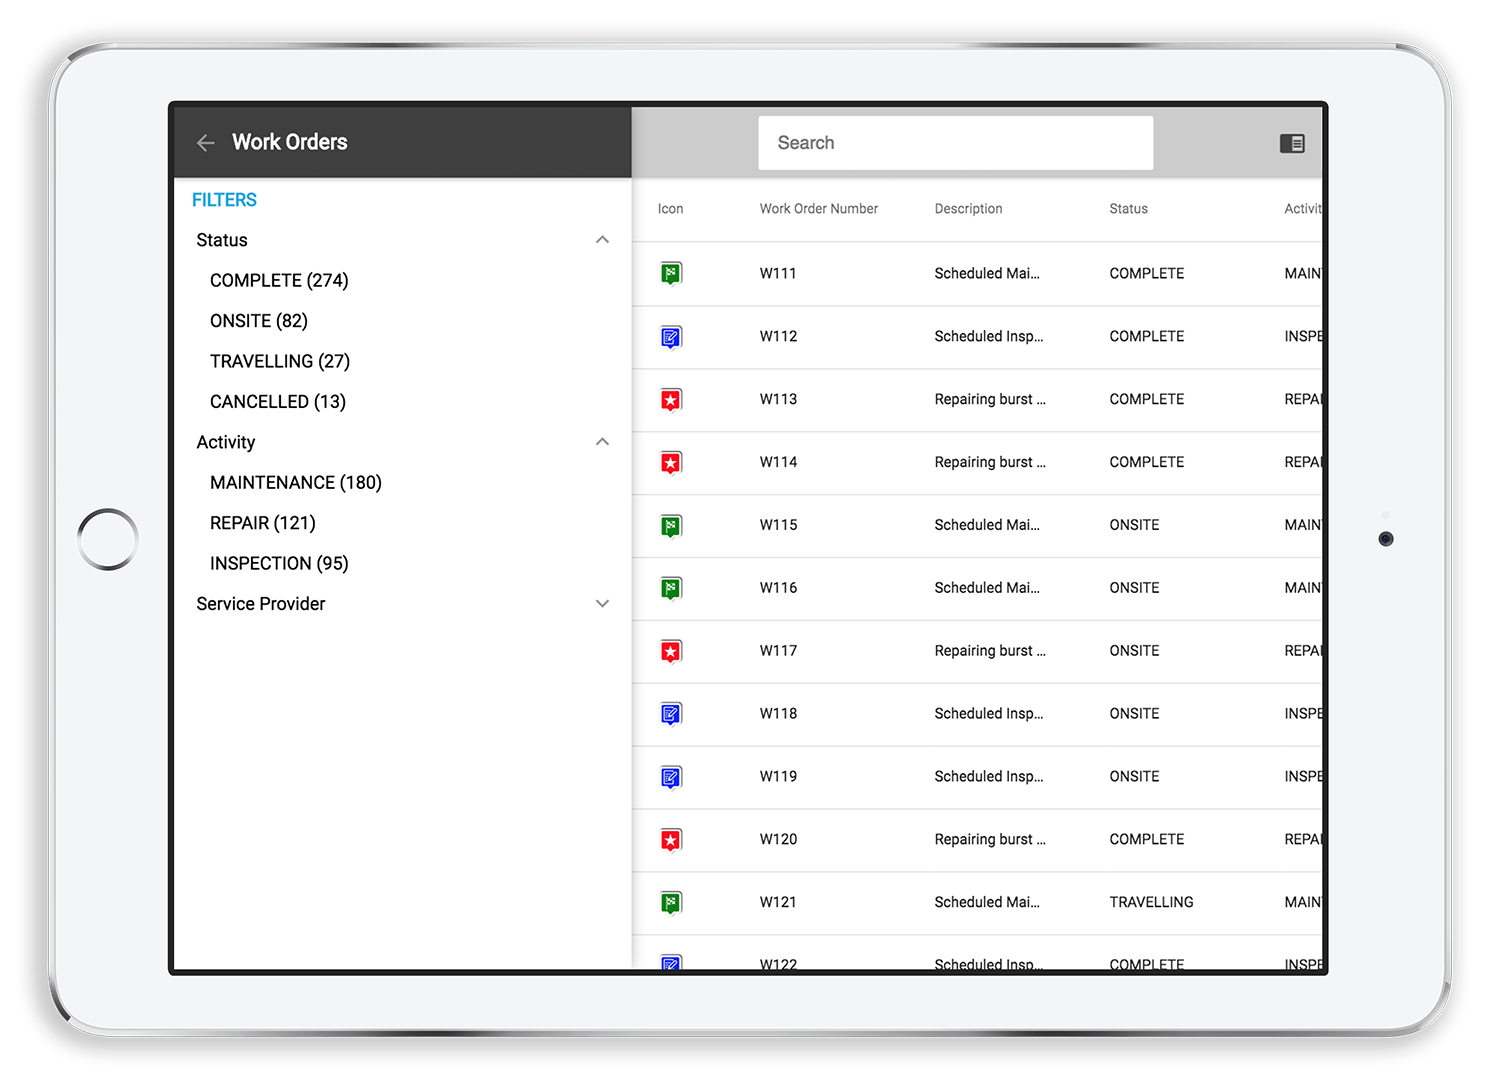Image resolution: width=1500 pixels, height=1080 pixels.
Task: Filter by COMPLETE (274) status
Action: 279,280
